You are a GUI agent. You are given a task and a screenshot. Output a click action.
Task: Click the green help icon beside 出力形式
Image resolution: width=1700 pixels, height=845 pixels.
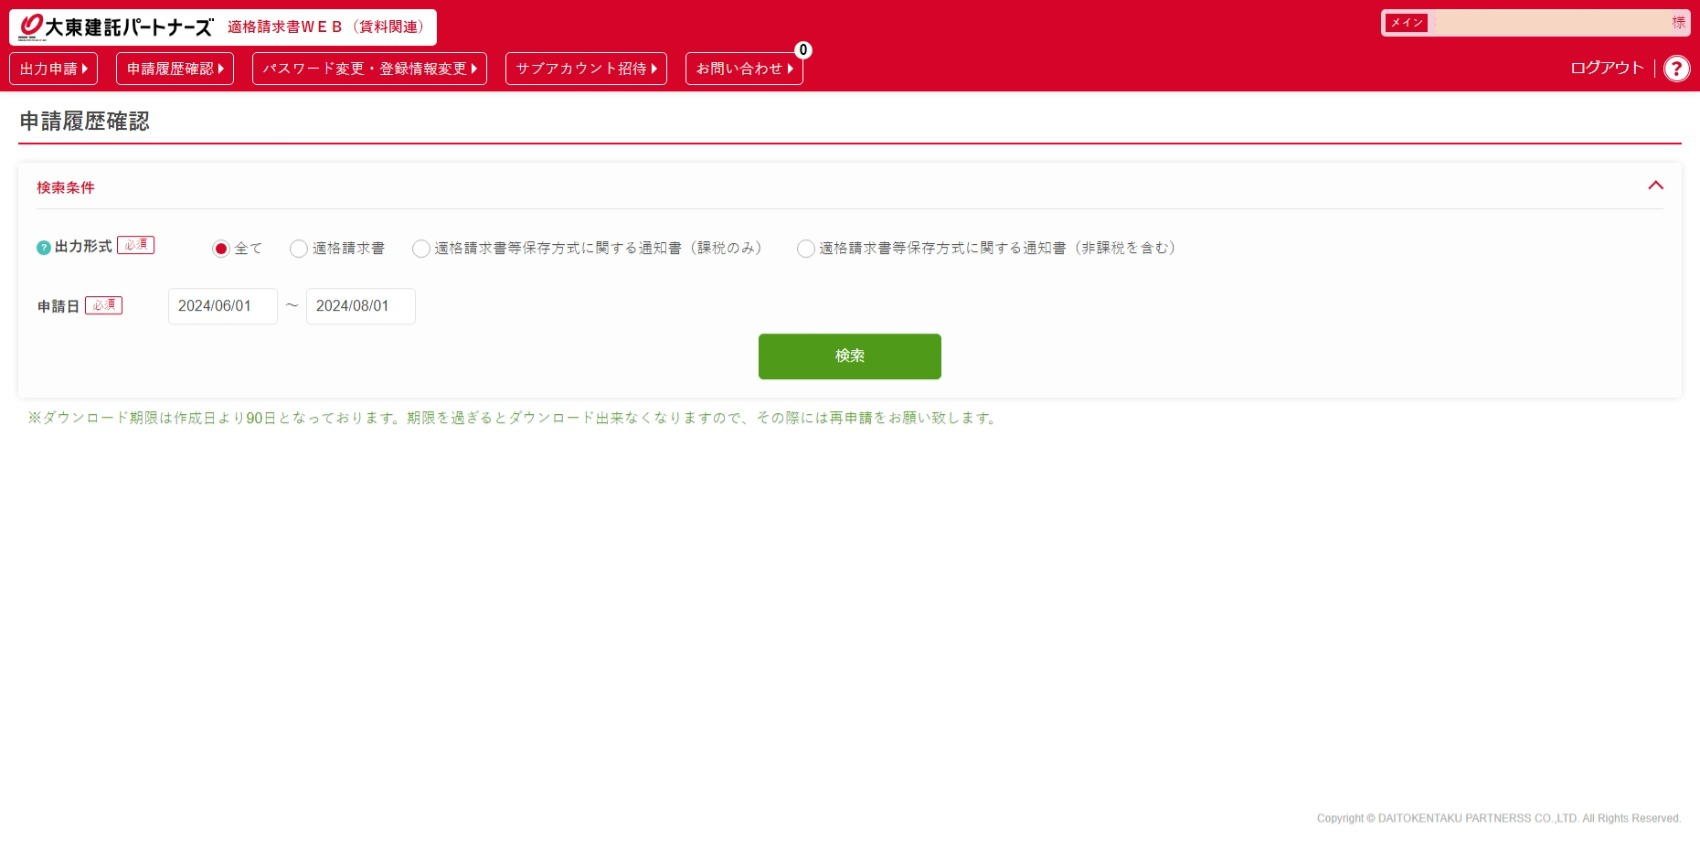43,248
